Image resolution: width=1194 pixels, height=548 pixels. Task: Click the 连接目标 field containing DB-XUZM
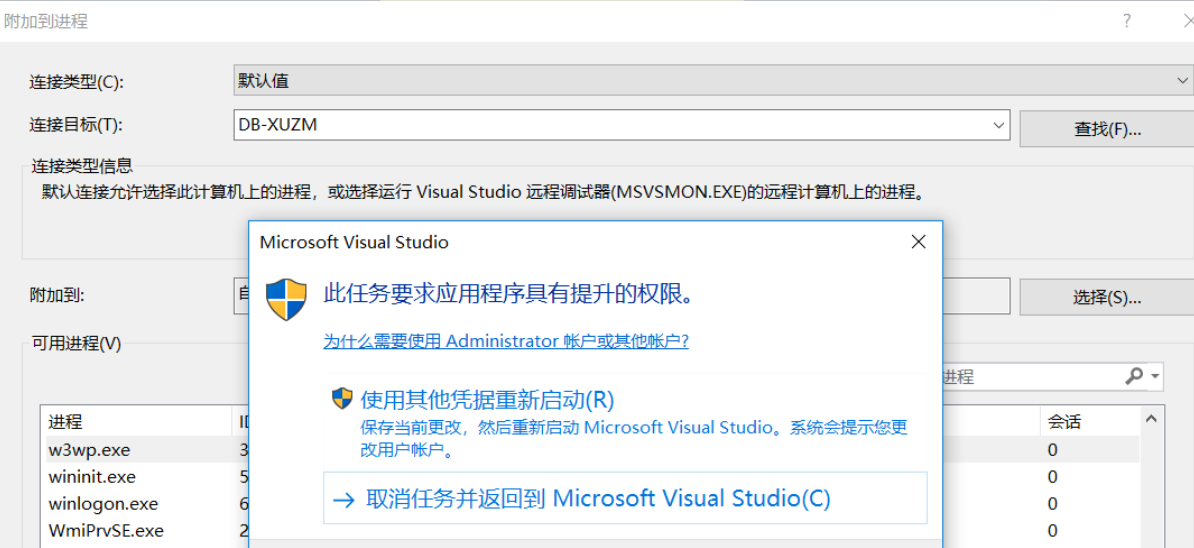(621, 126)
